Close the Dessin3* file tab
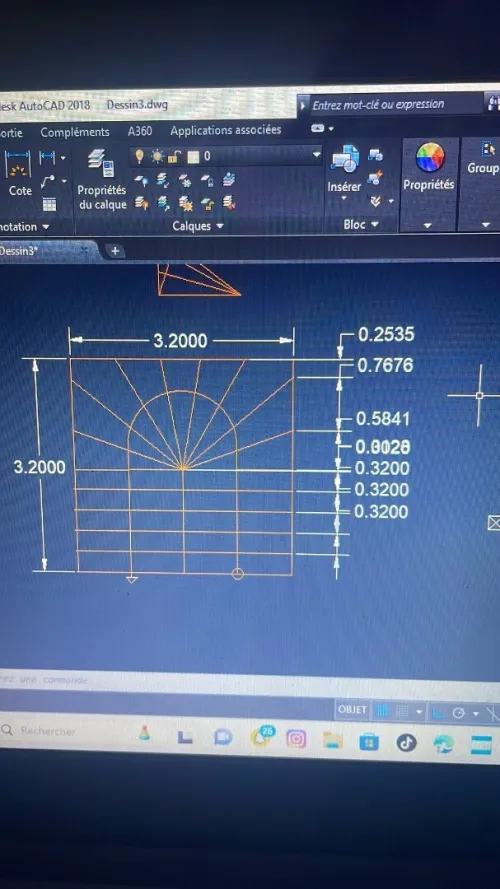Screen dimensions: 500x889 pyautogui.click(x=84, y=250)
